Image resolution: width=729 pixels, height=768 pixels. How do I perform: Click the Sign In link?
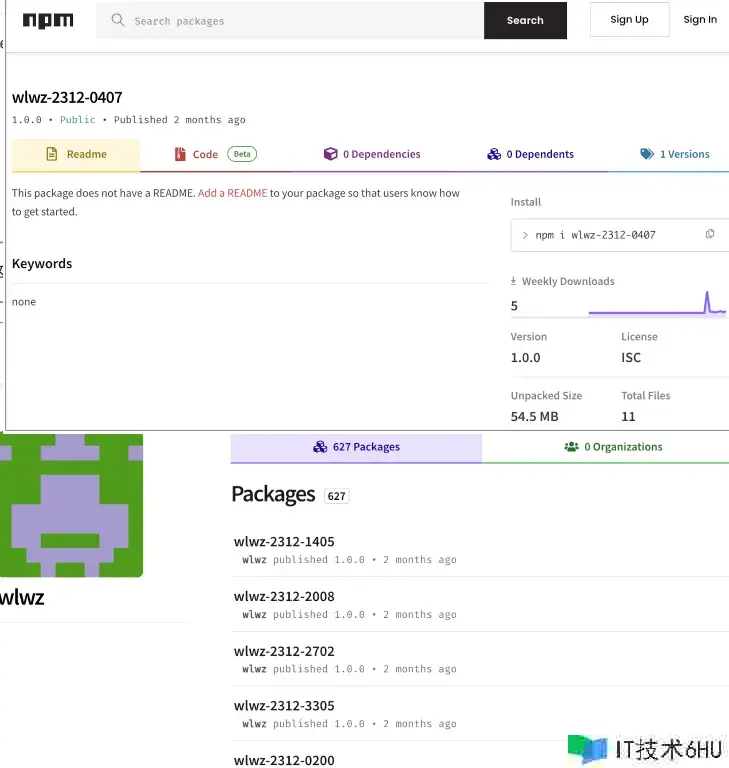pyautogui.click(x=700, y=20)
